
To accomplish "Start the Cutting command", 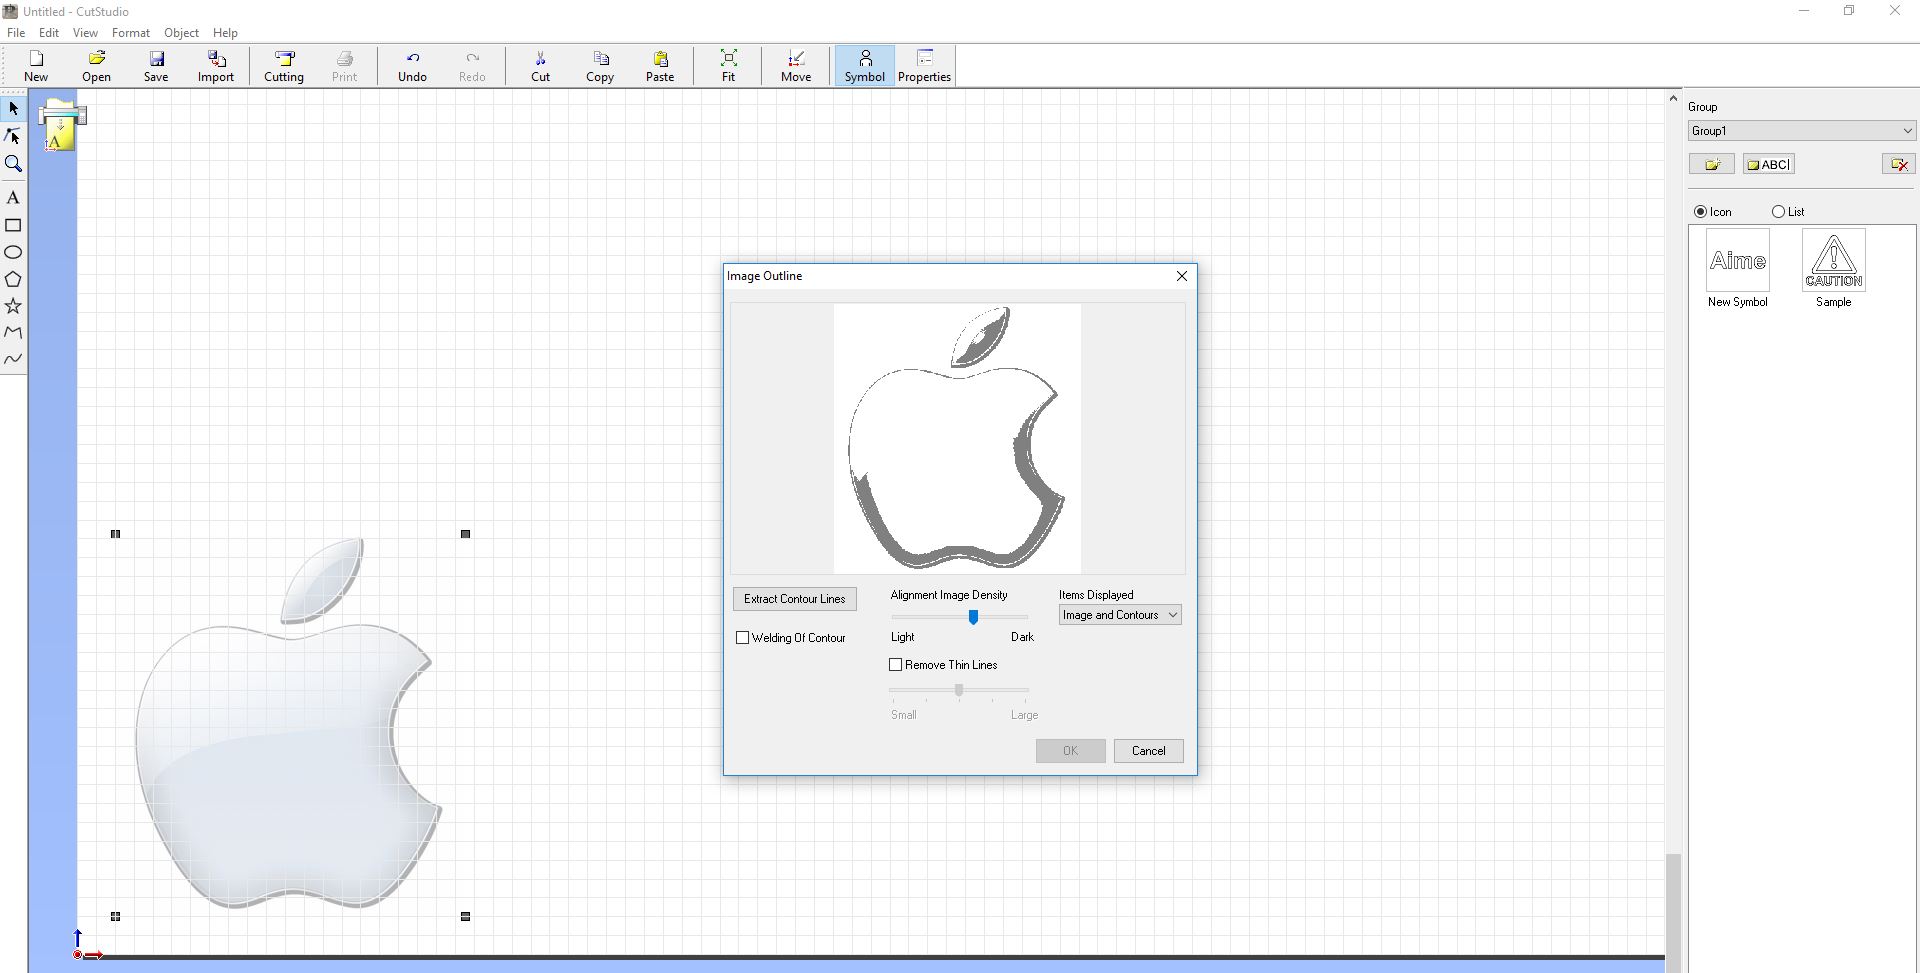I will coord(284,66).
